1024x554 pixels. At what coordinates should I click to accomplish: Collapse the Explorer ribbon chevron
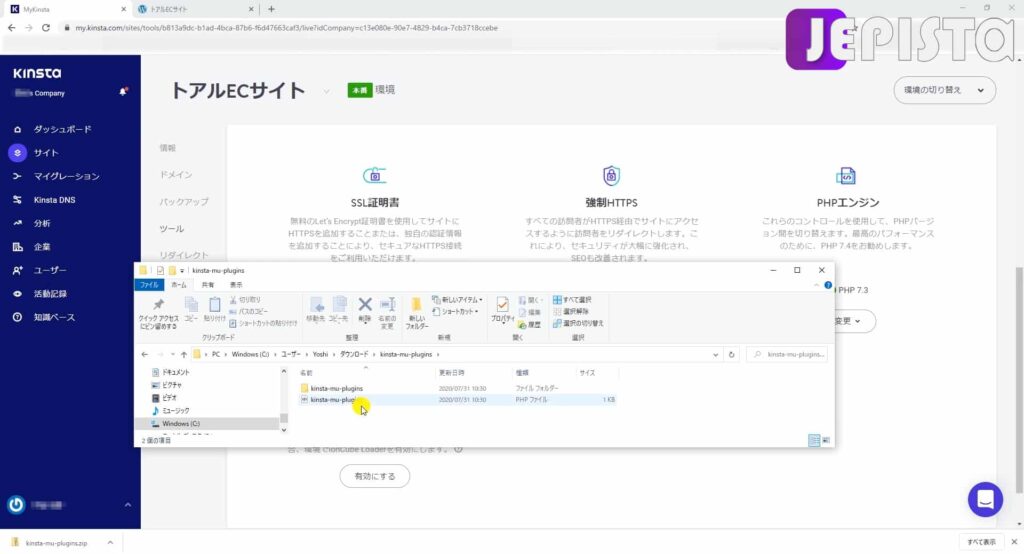coord(816,285)
